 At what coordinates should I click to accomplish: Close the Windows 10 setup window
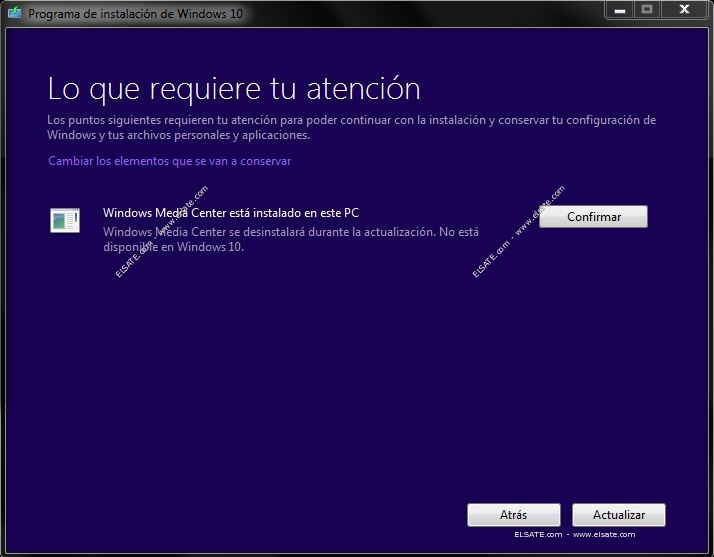coord(684,10)
